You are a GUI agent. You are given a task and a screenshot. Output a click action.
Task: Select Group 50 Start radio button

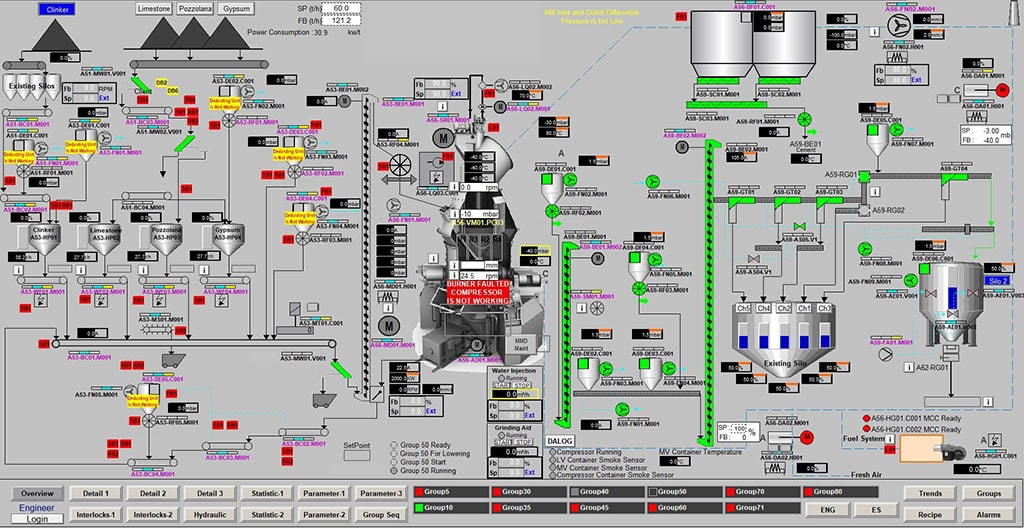tap(394, 462)
